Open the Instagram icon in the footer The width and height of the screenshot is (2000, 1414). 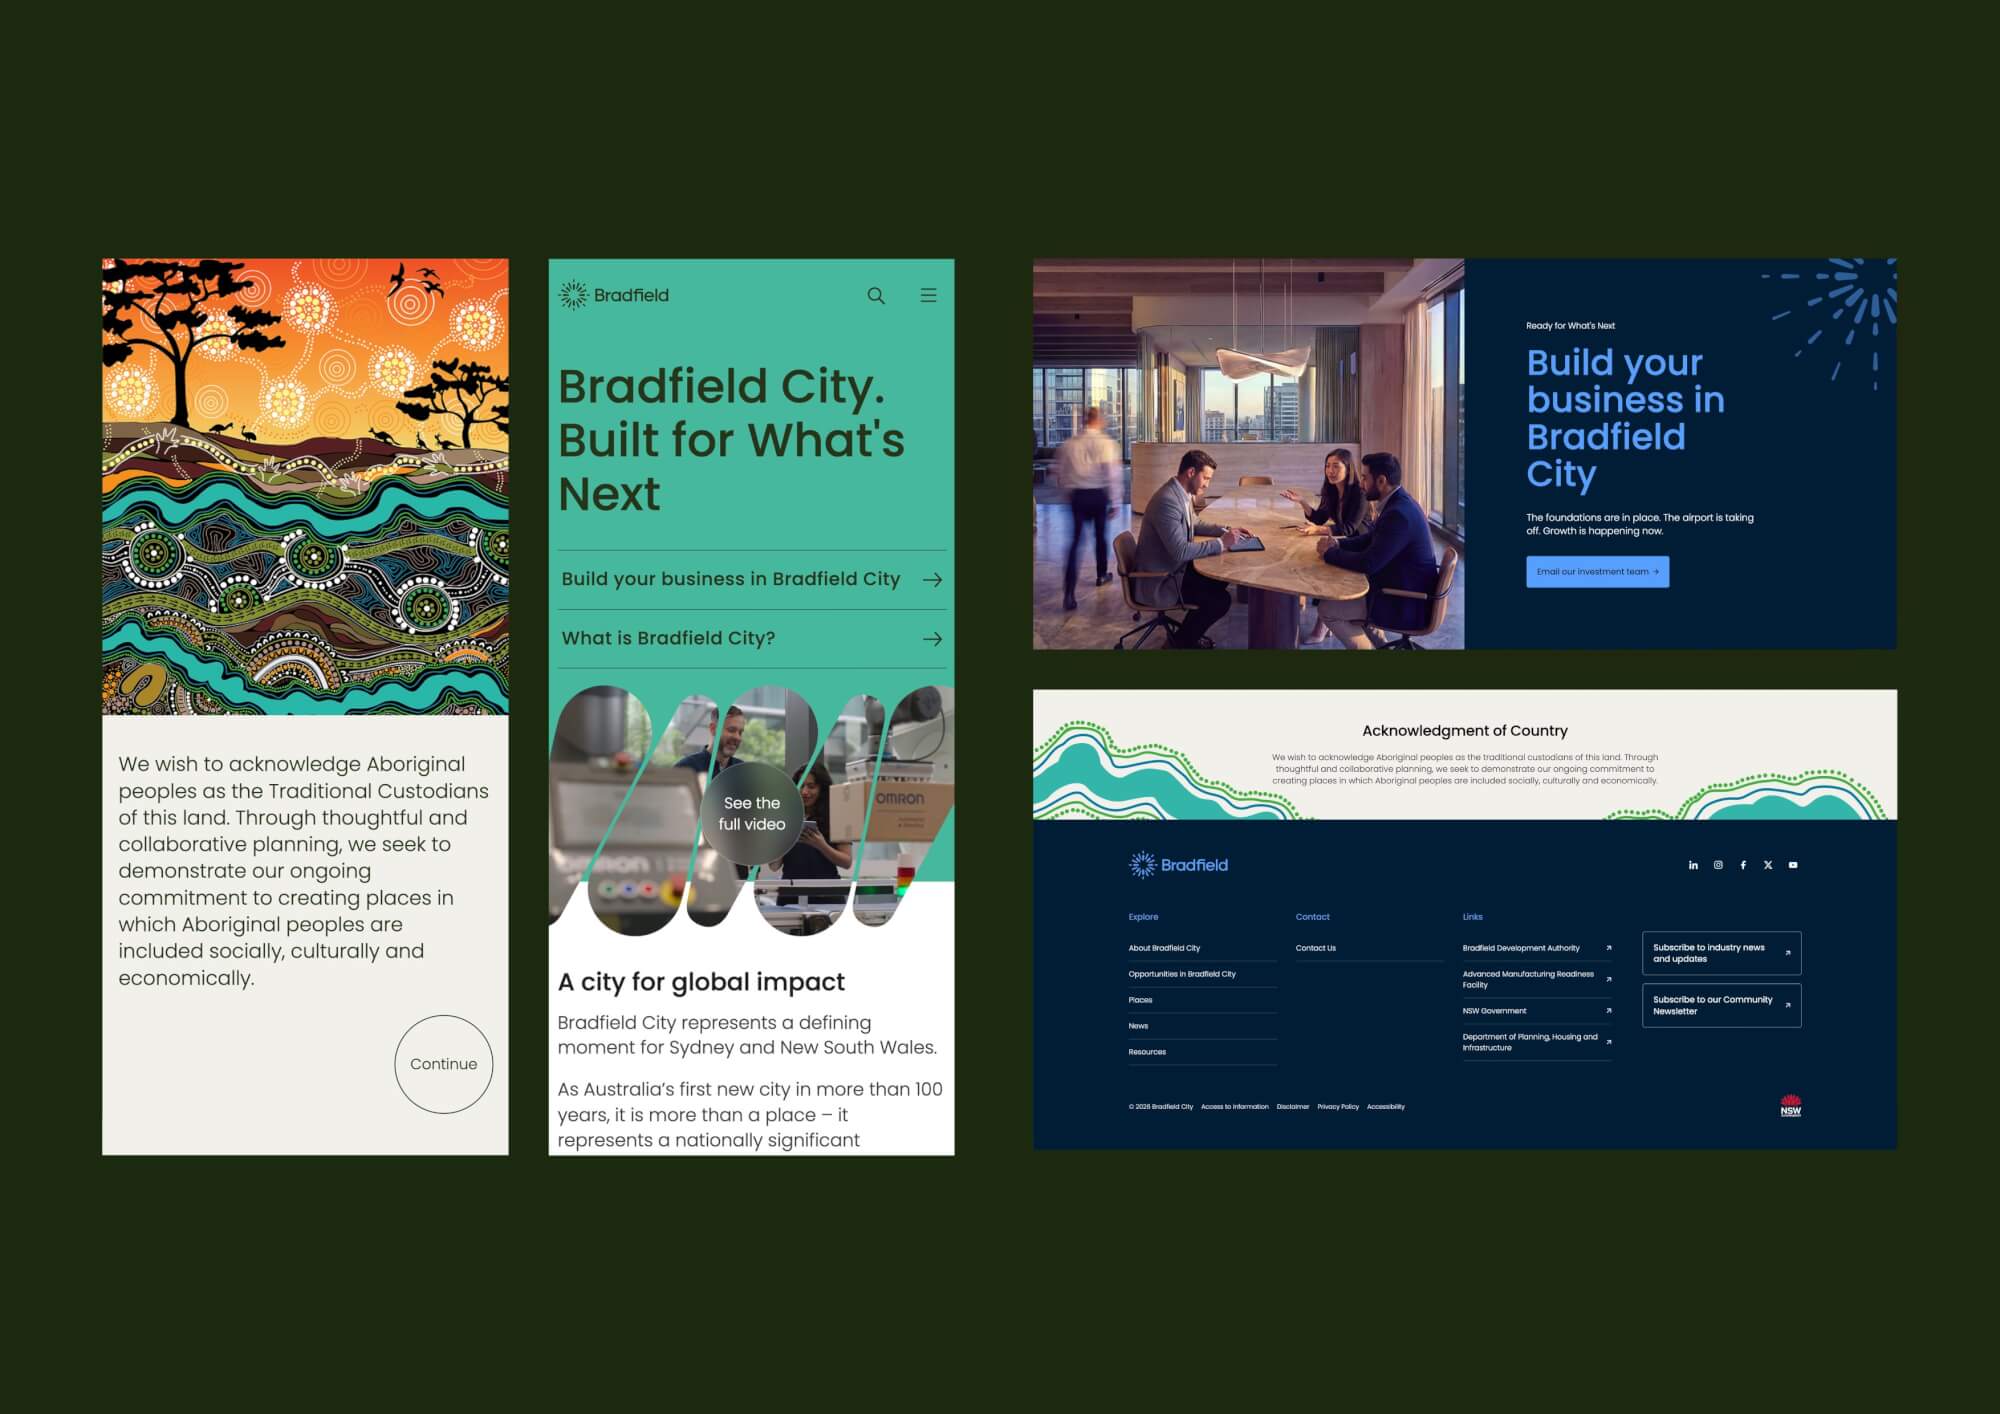[x=1718, y=865]
